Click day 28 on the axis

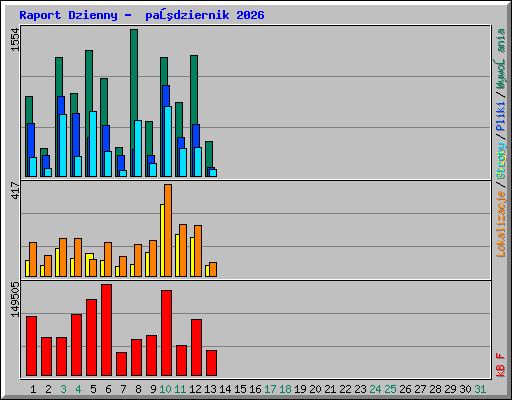435,389
